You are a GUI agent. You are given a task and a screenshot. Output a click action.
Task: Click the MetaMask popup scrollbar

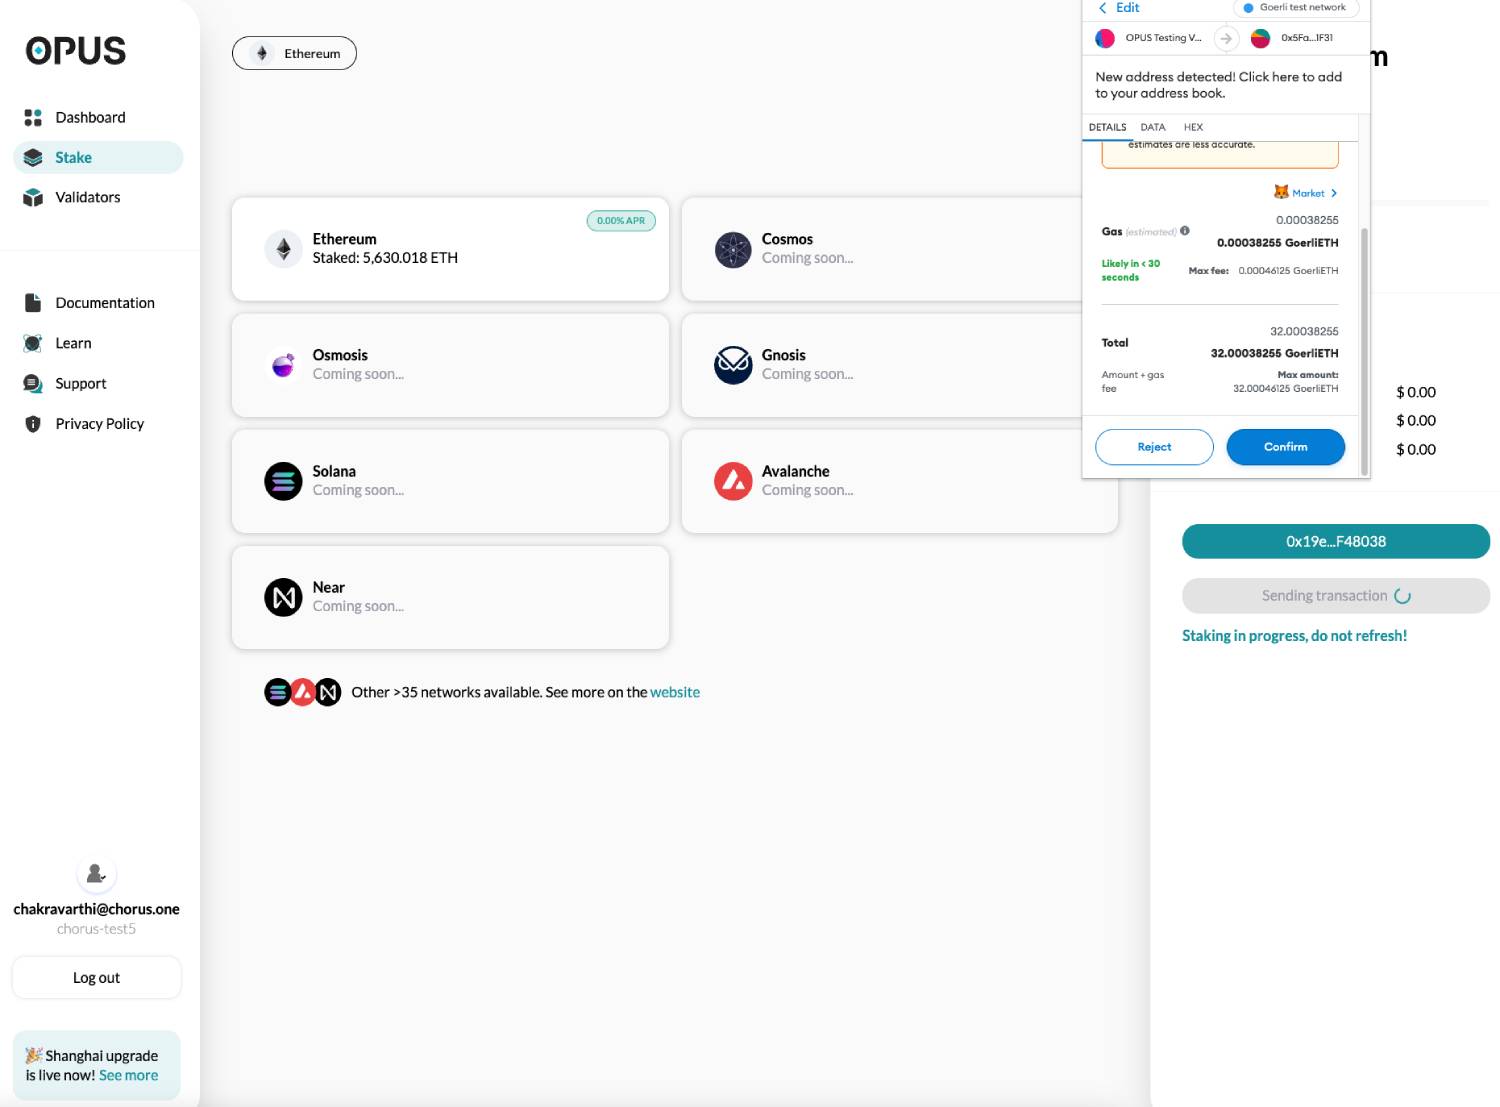click(1364, 350)
